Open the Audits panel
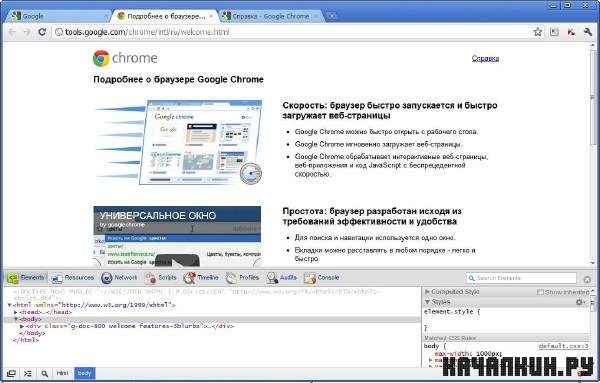 coord(282,278)
